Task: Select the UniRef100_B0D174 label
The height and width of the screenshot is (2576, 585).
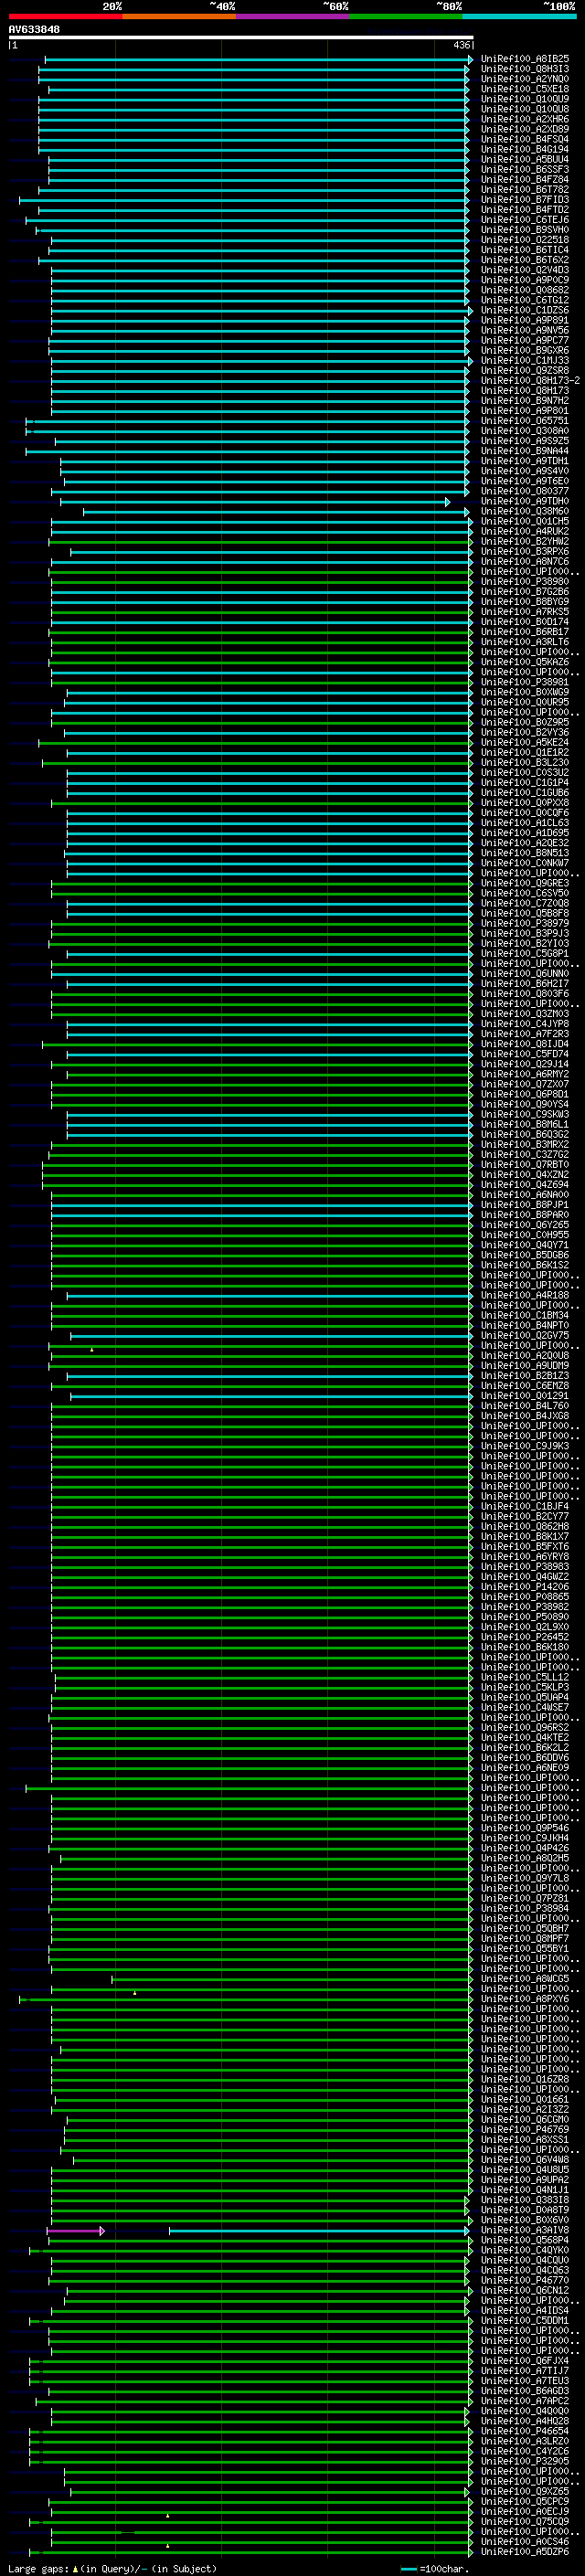Action: pyautogui.click(x=525, y=622)
